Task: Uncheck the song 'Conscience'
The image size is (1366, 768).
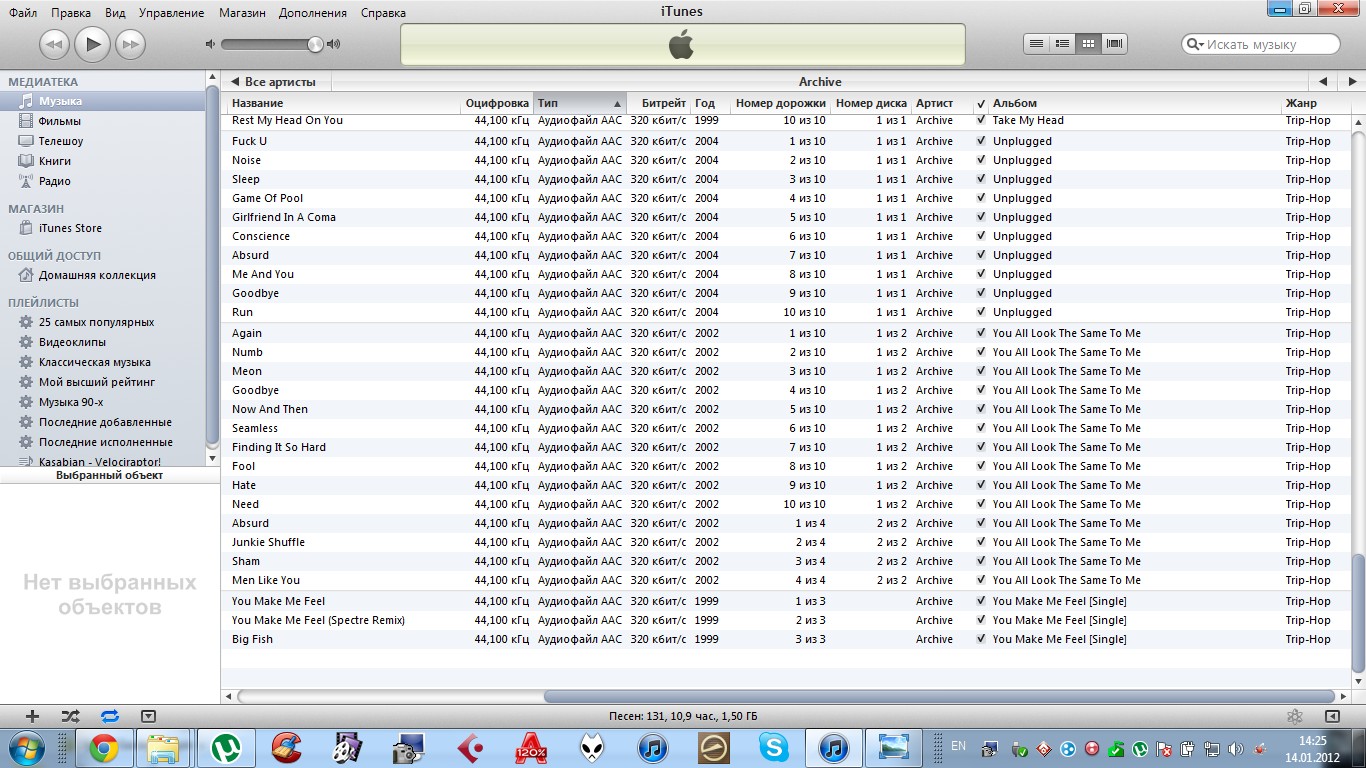Action: click(x=981, y=236)
